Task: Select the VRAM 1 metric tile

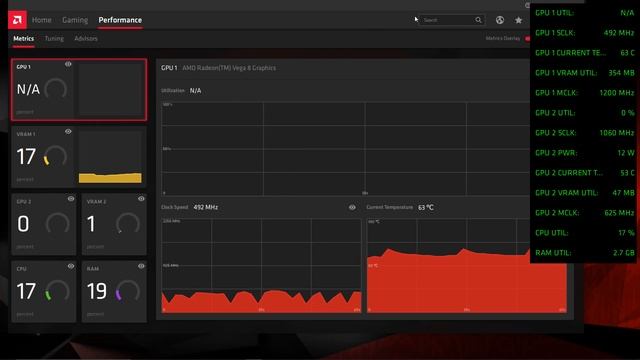Action: click(x=79, y=157)
